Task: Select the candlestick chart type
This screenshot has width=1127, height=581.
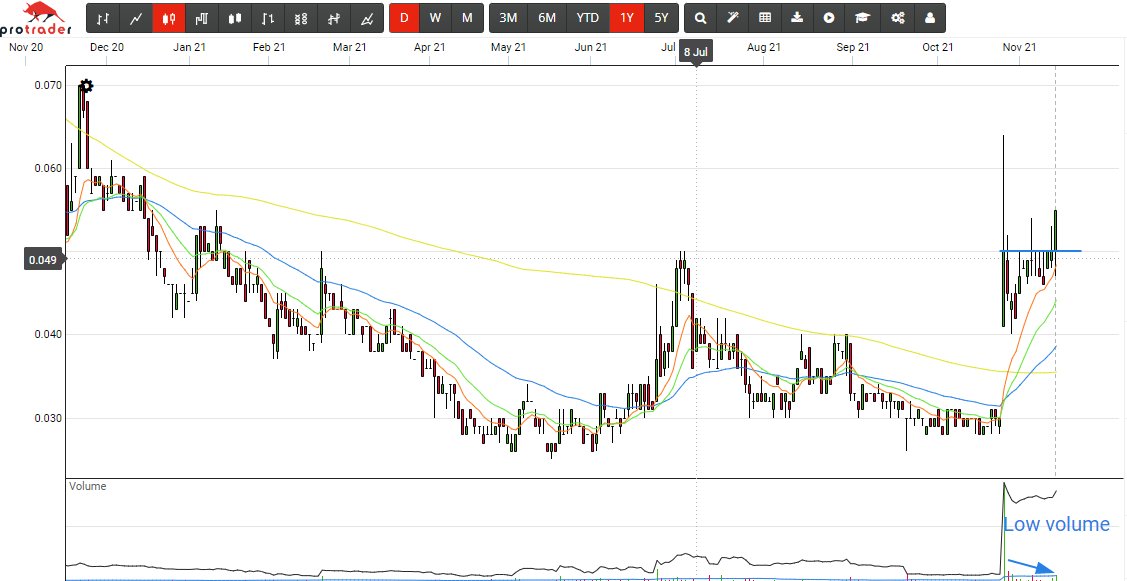Action: pyautogui.click(x=169, y=18)
